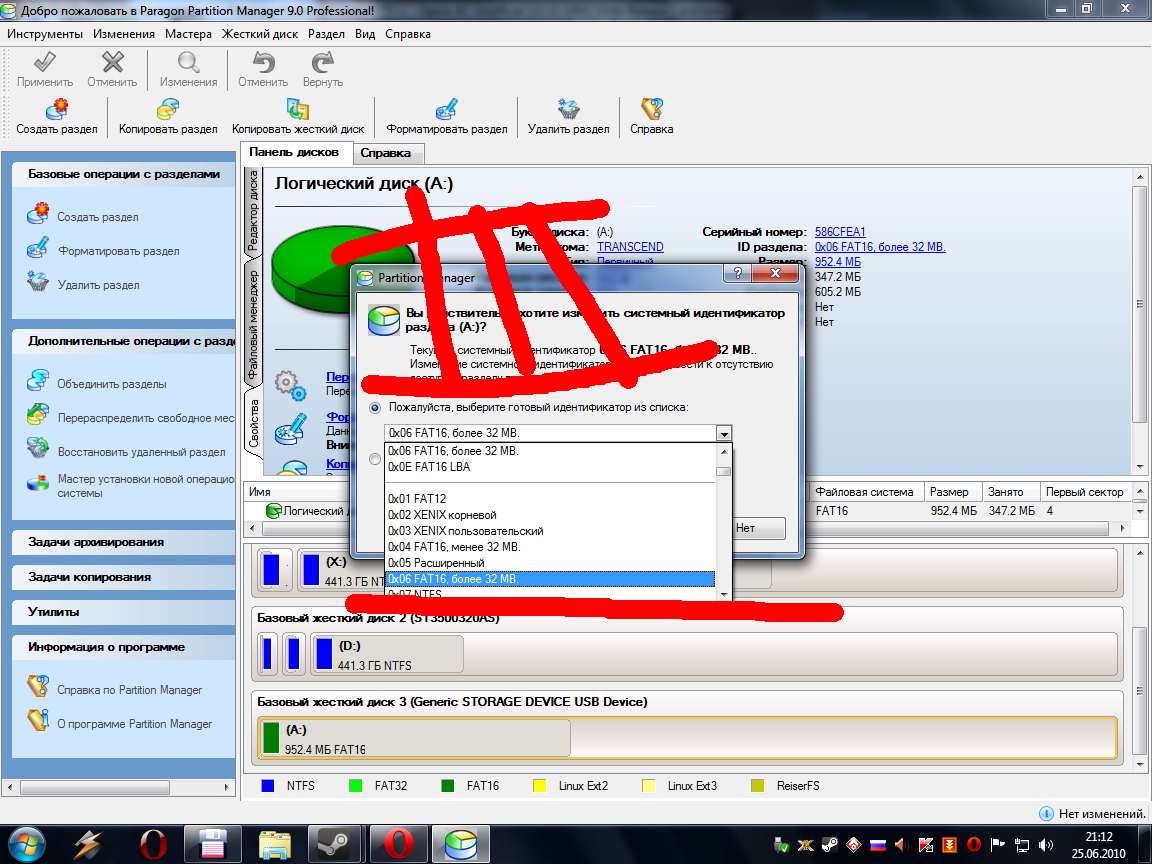
Task: Click Форматировать раздел in the sidebar
Action: tap(118, 251)
